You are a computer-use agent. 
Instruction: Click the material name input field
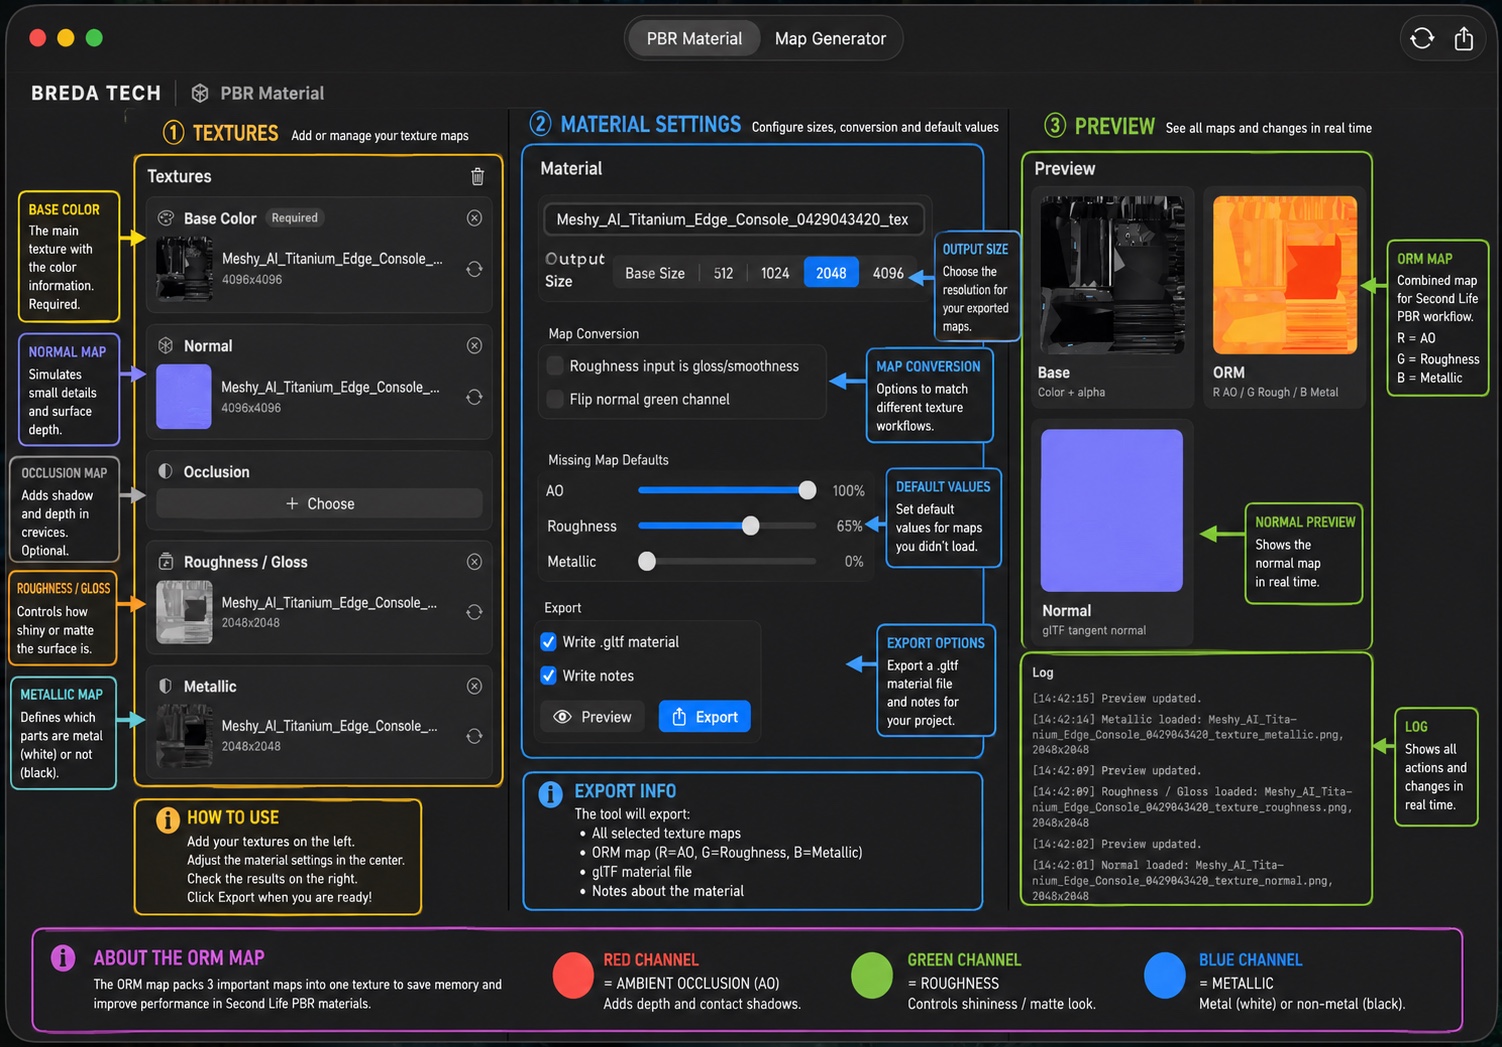tap(732, 219)
